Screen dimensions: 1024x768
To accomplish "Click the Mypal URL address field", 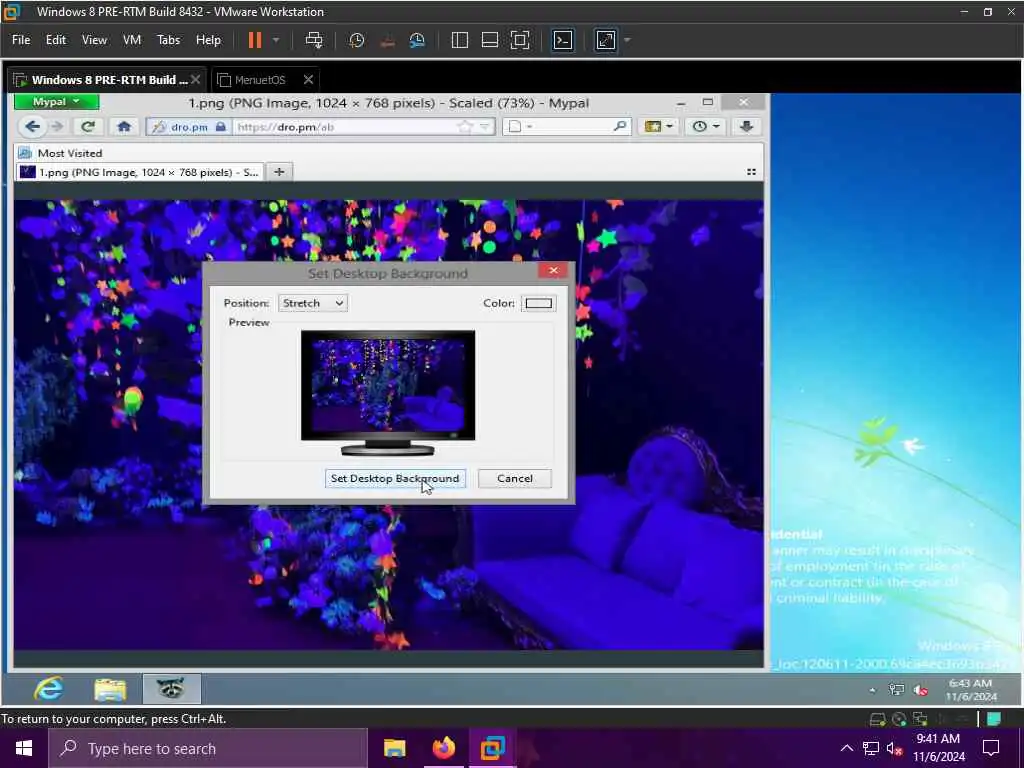I will (x=346, y=127).
